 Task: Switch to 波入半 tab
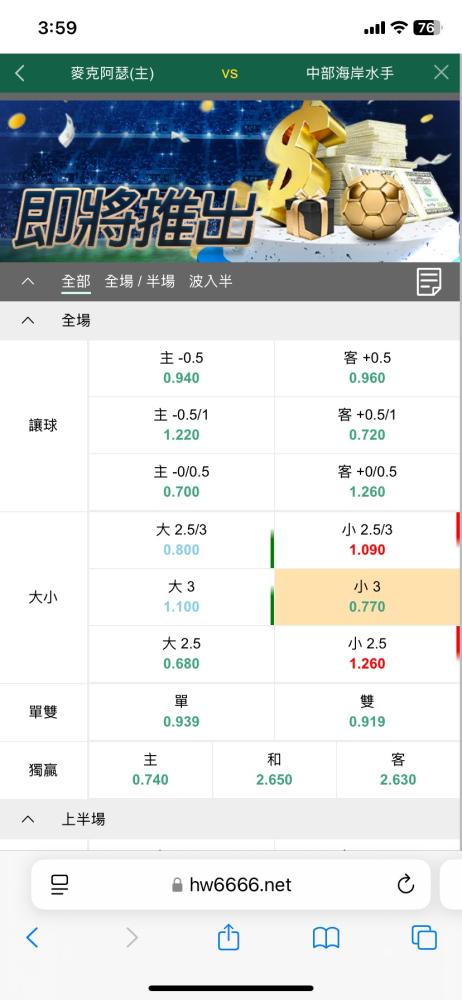tap(211, 281)
